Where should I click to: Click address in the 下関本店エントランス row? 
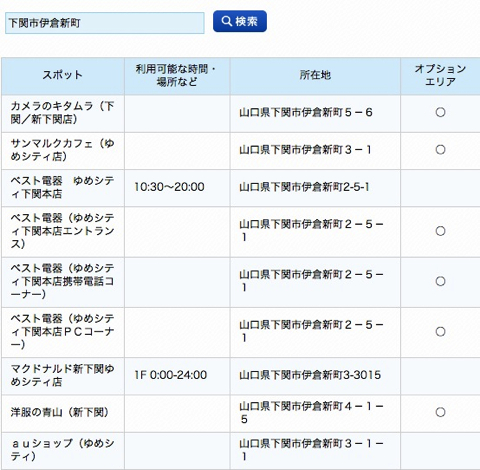pos(311,231)
